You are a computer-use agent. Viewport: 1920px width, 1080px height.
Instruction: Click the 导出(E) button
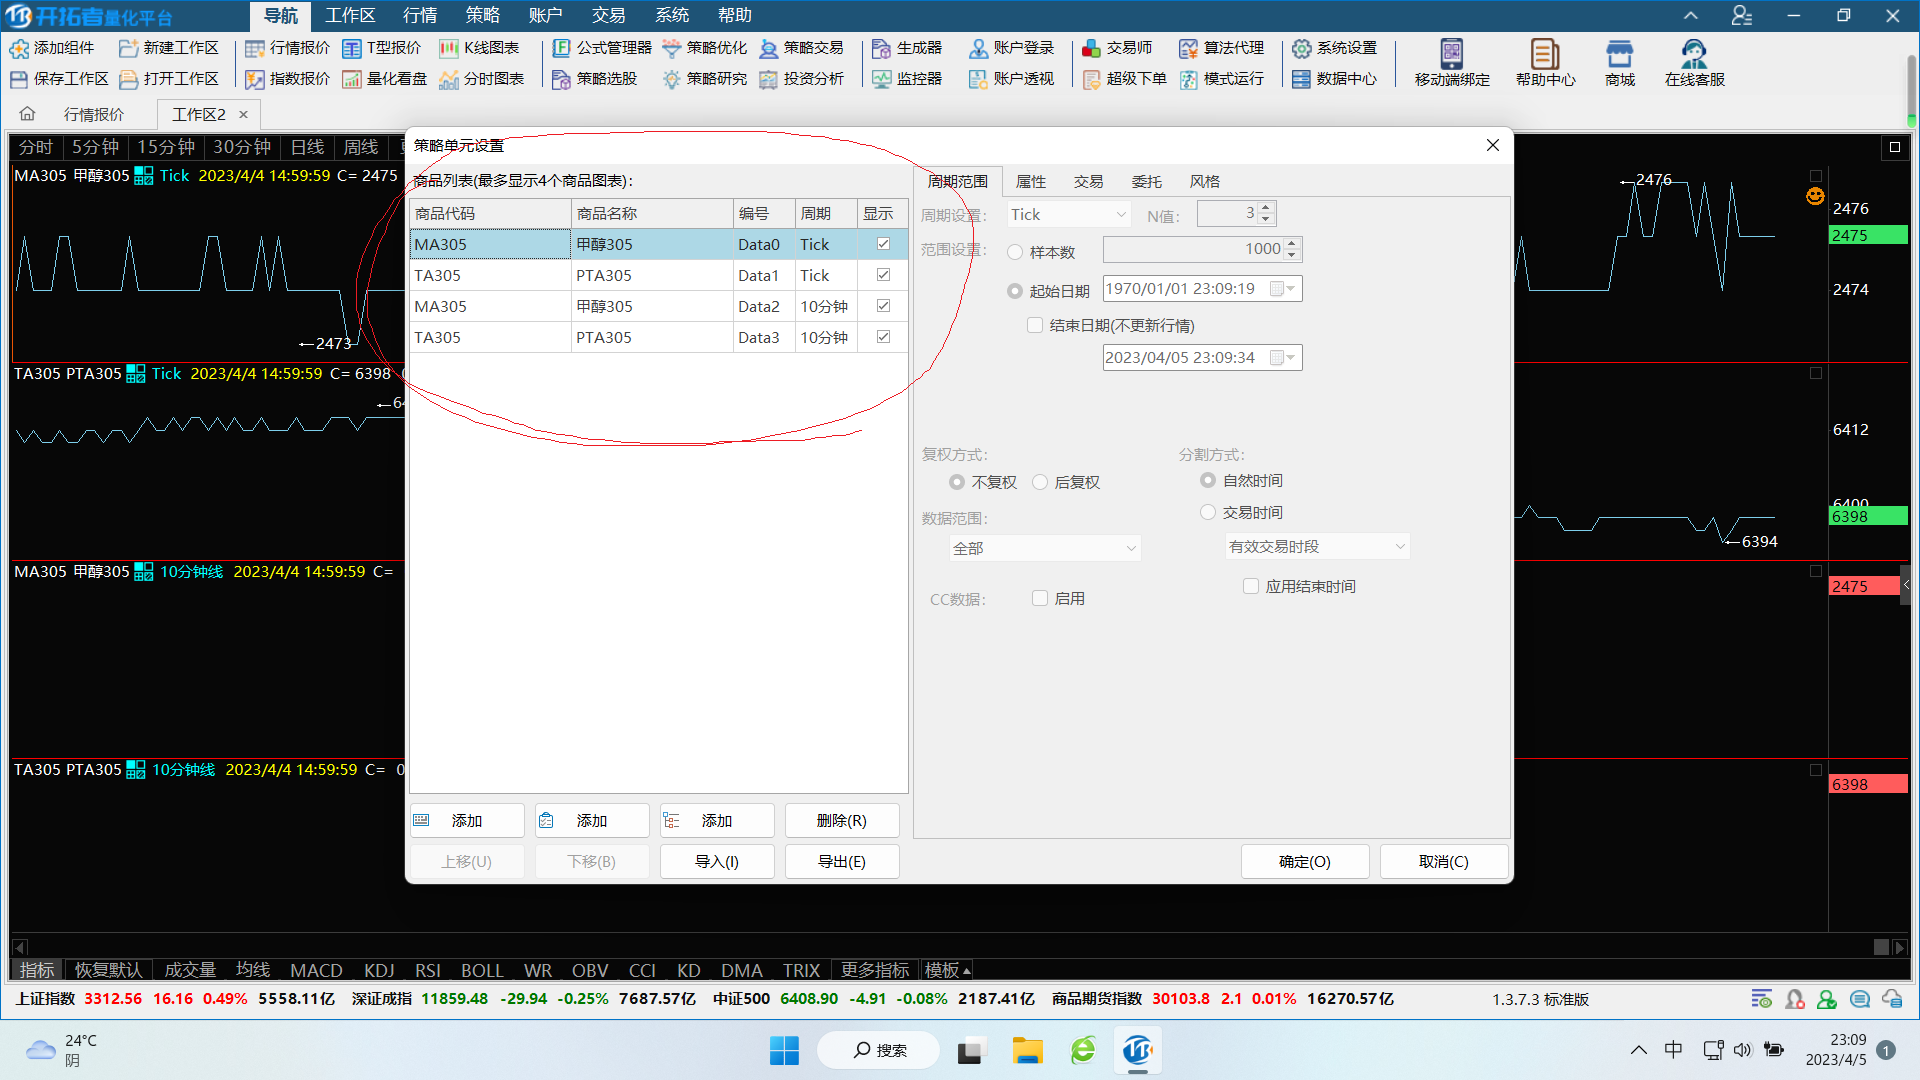point(841,862)
